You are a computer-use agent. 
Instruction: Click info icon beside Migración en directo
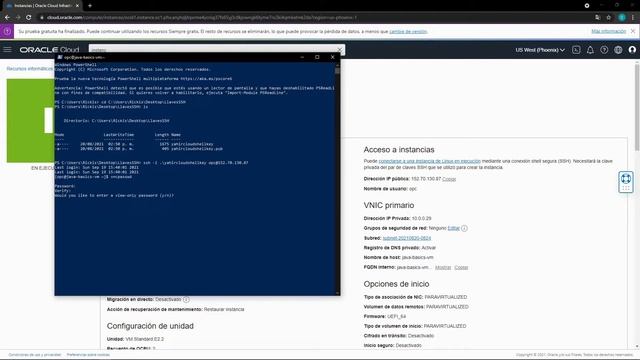[x=186, y=300]
